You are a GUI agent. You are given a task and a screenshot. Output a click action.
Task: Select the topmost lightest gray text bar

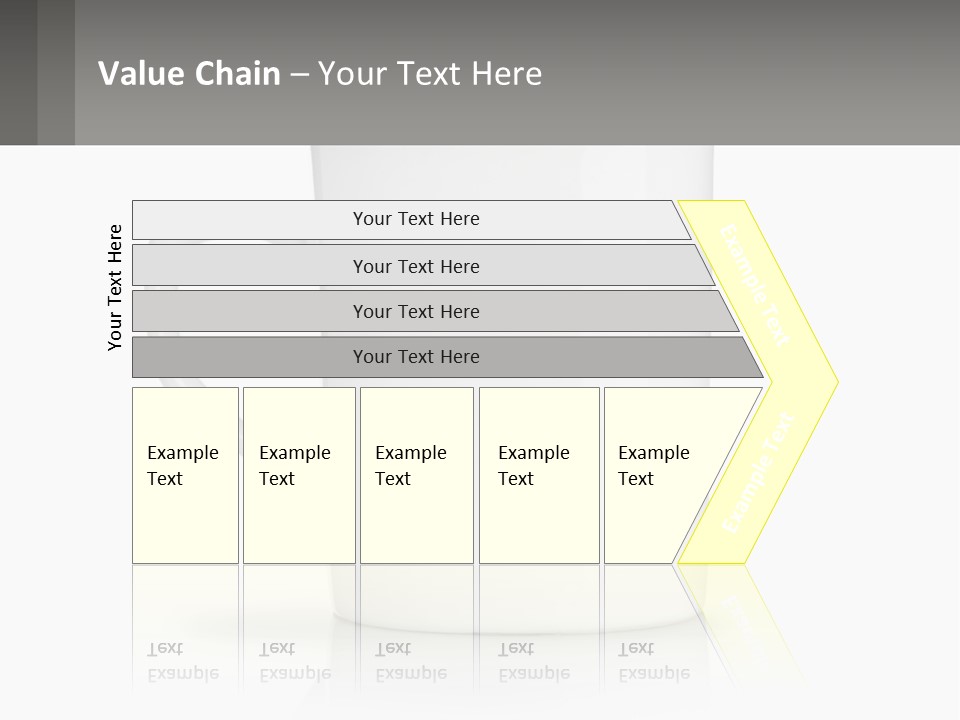pyautogui.click(x=416, y=219)
